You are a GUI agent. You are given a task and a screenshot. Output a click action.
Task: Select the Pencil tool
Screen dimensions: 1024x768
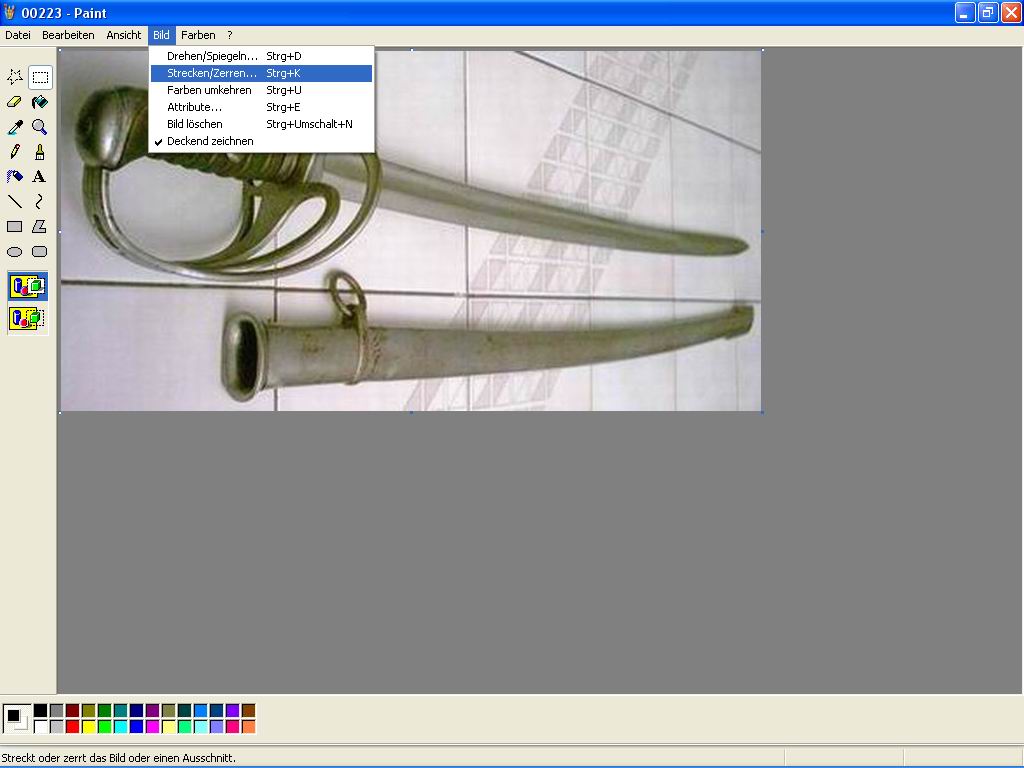(15, 152)
